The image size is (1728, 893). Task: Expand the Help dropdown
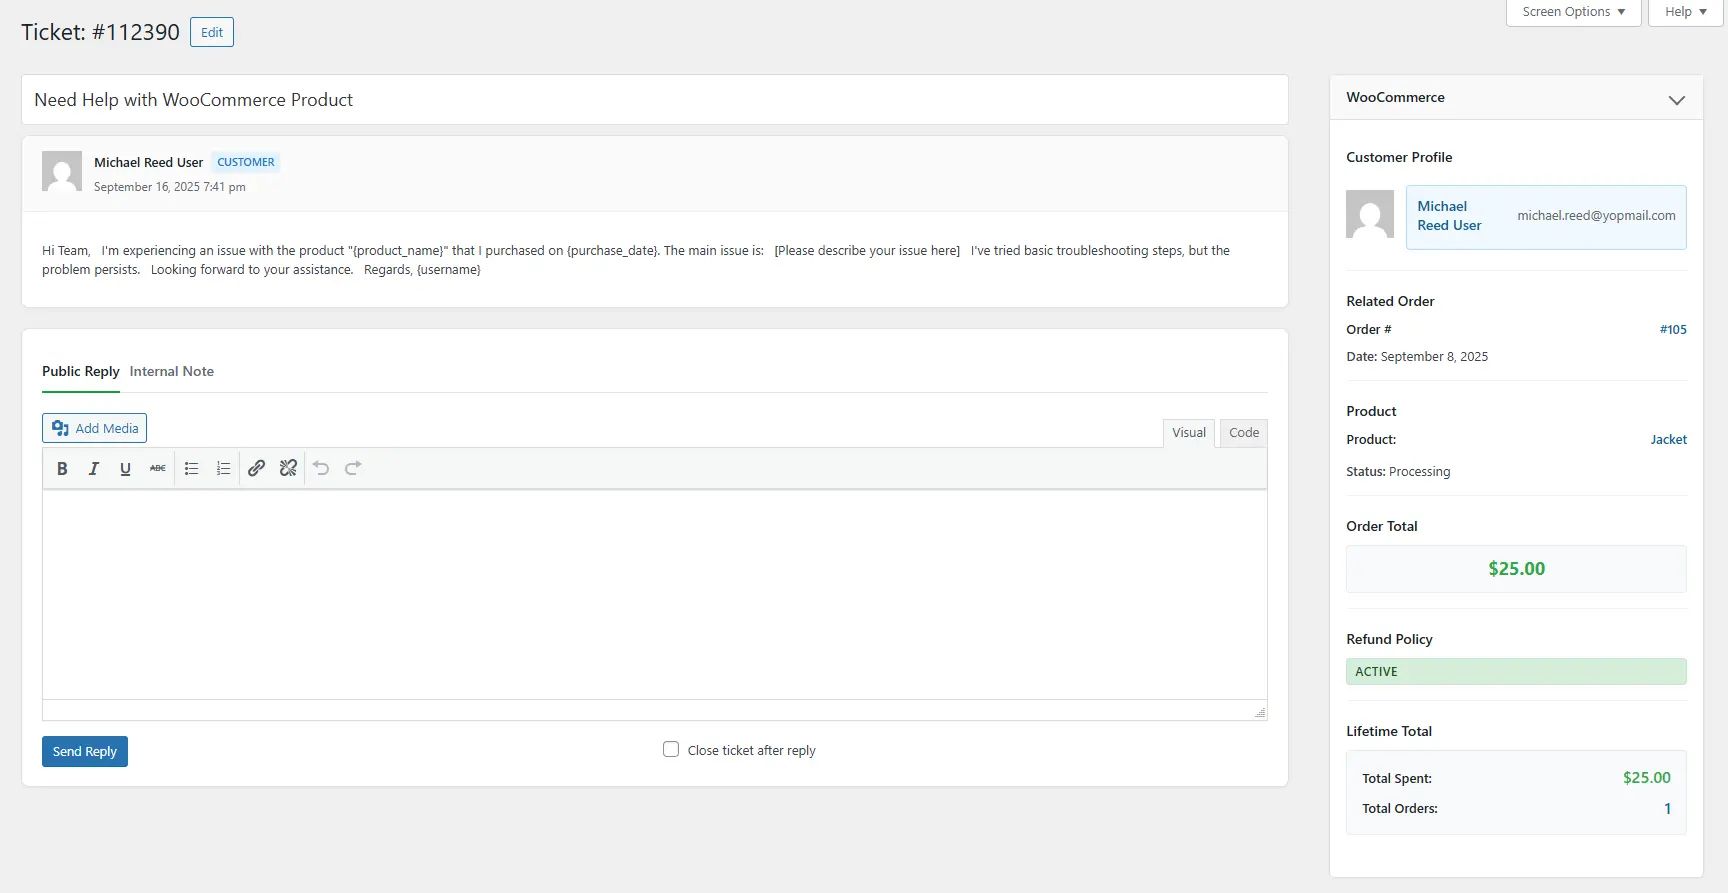click(x=1685, y=12)
